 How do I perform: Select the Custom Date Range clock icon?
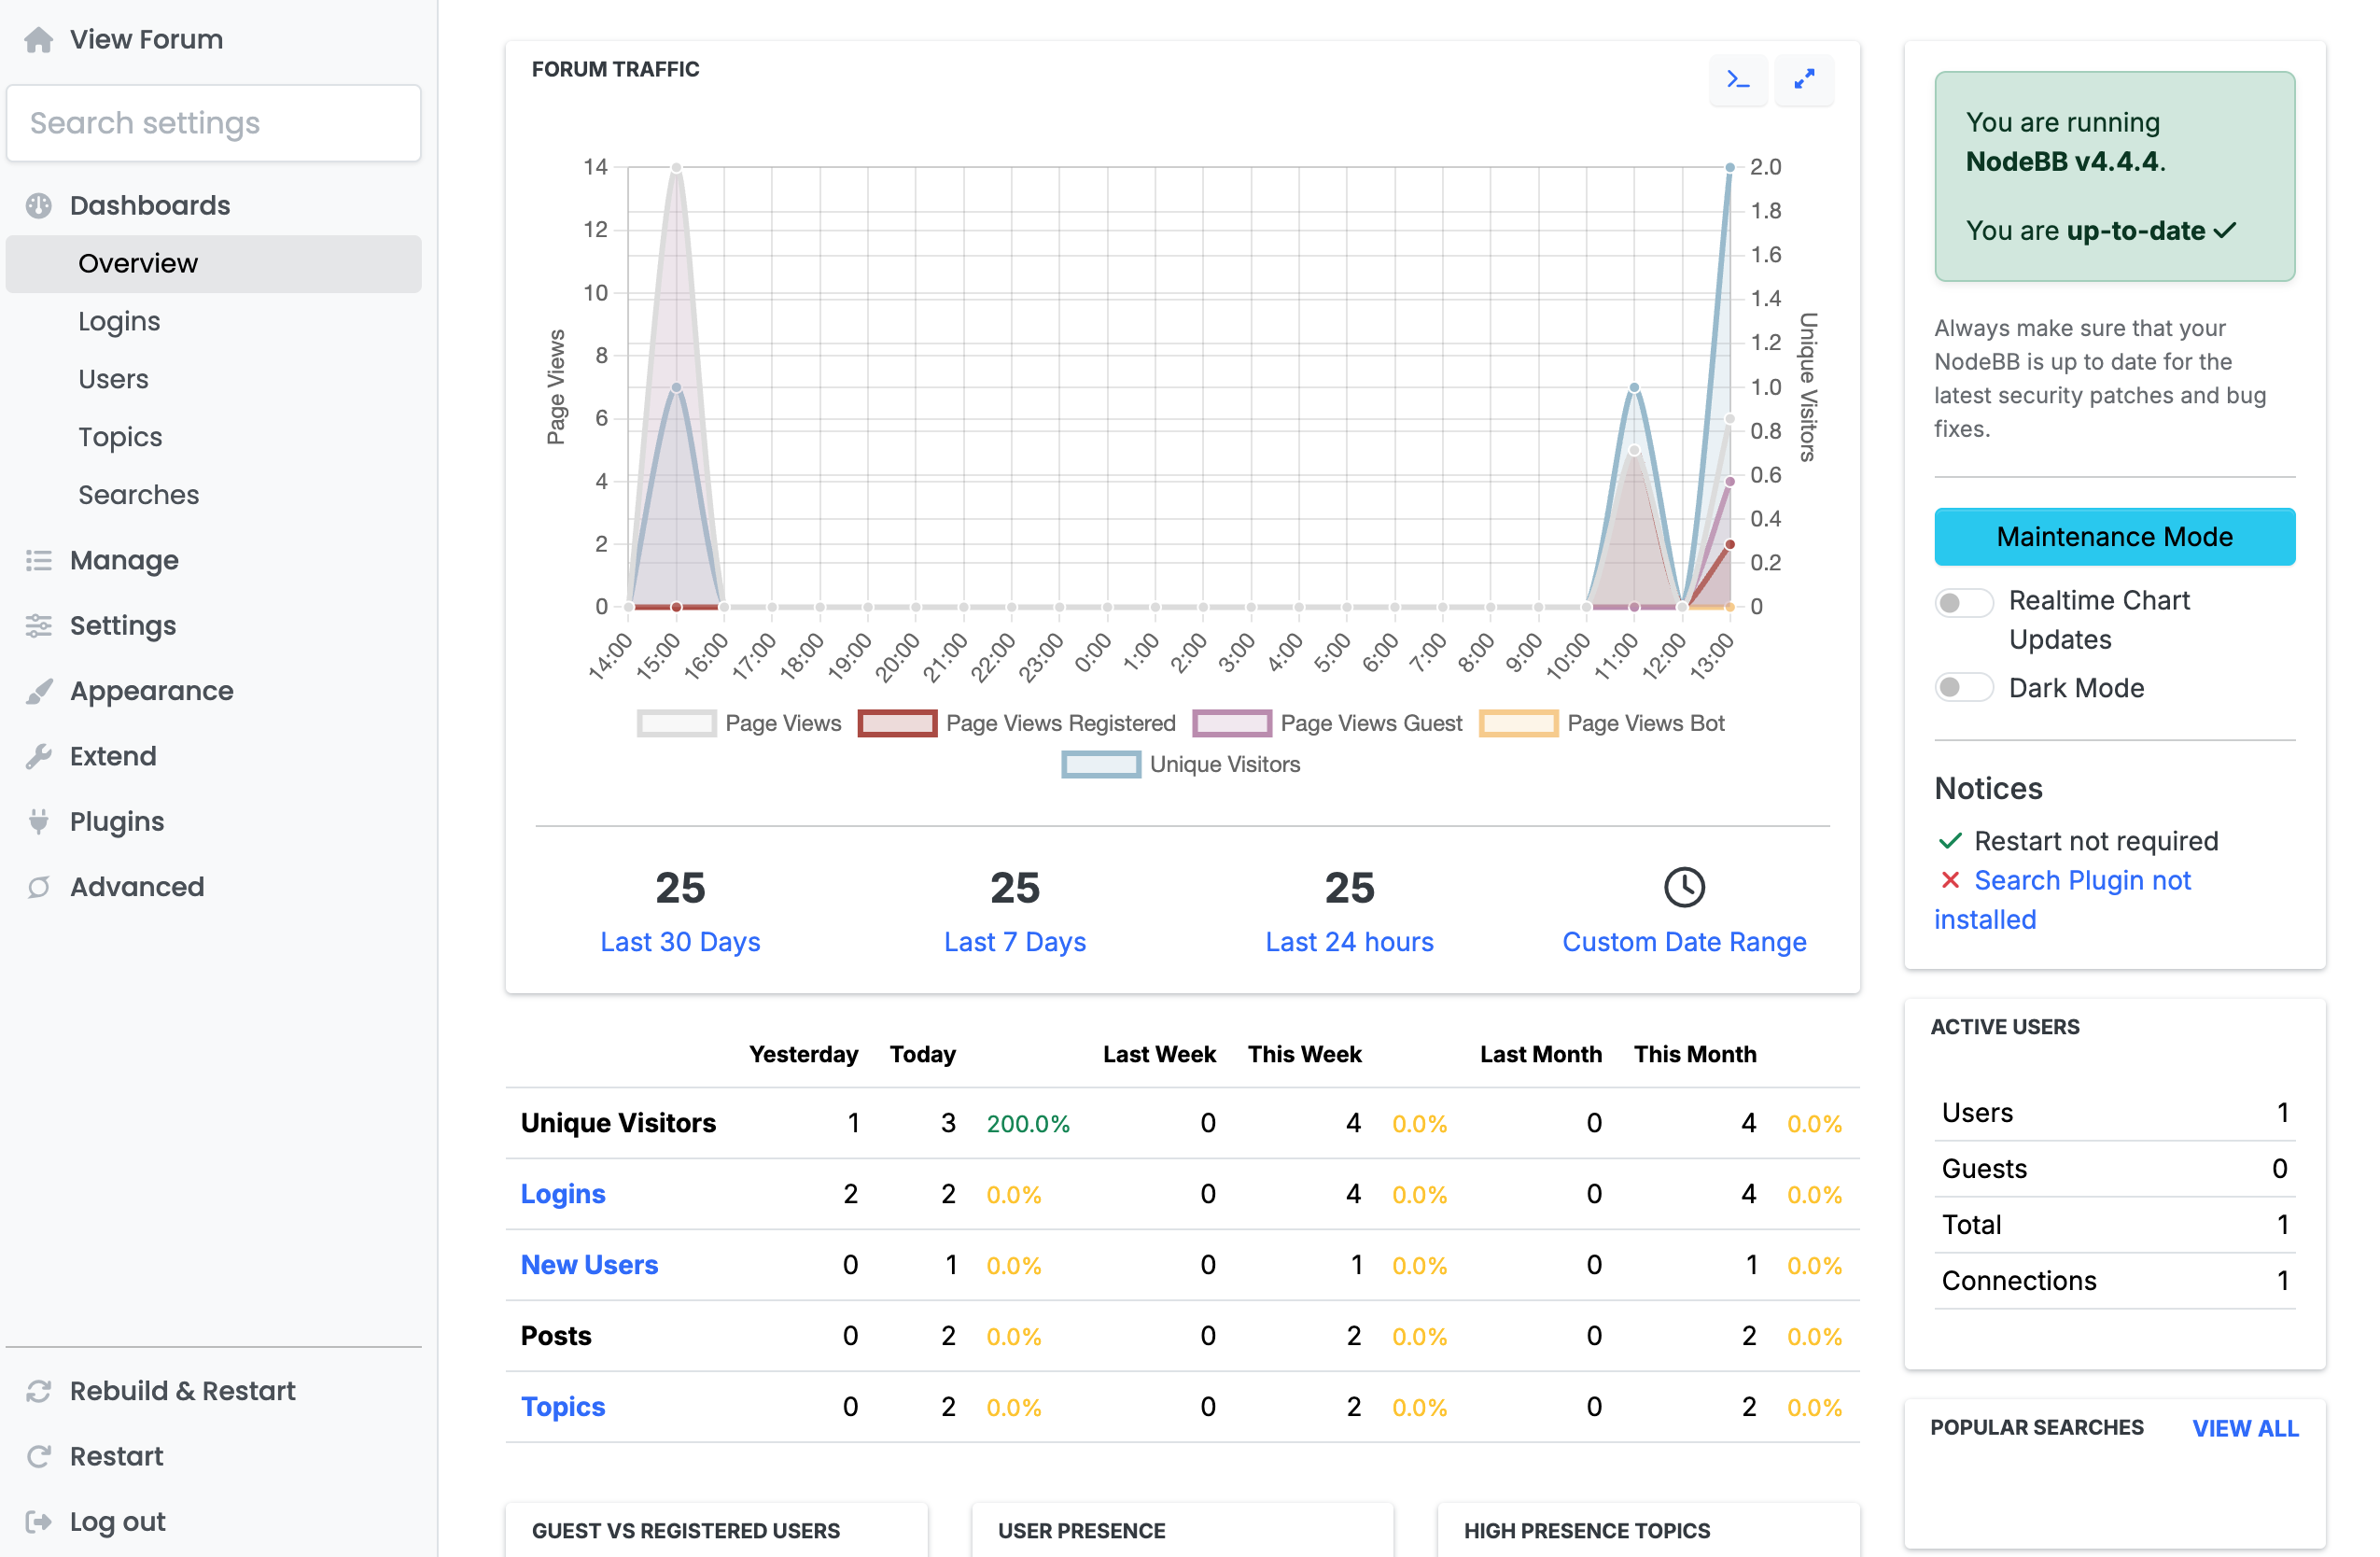[x=1684, y=887]
